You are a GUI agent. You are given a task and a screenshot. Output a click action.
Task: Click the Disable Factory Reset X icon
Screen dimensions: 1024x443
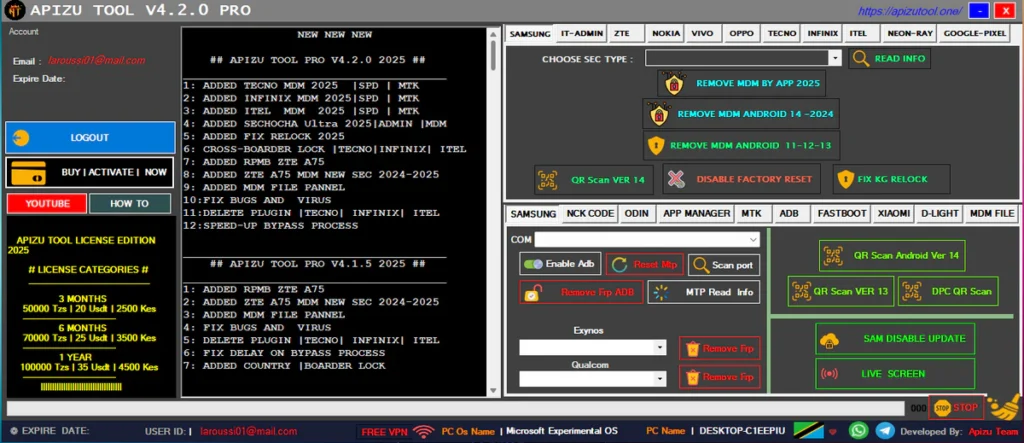pos(677,179)
